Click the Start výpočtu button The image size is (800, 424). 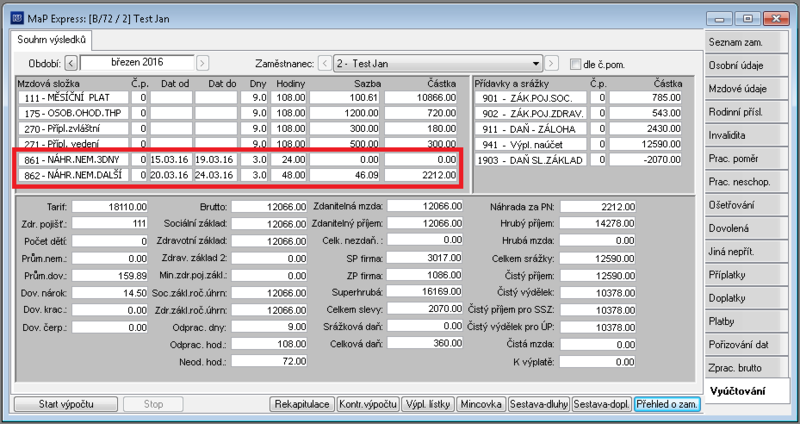(66, 405)
